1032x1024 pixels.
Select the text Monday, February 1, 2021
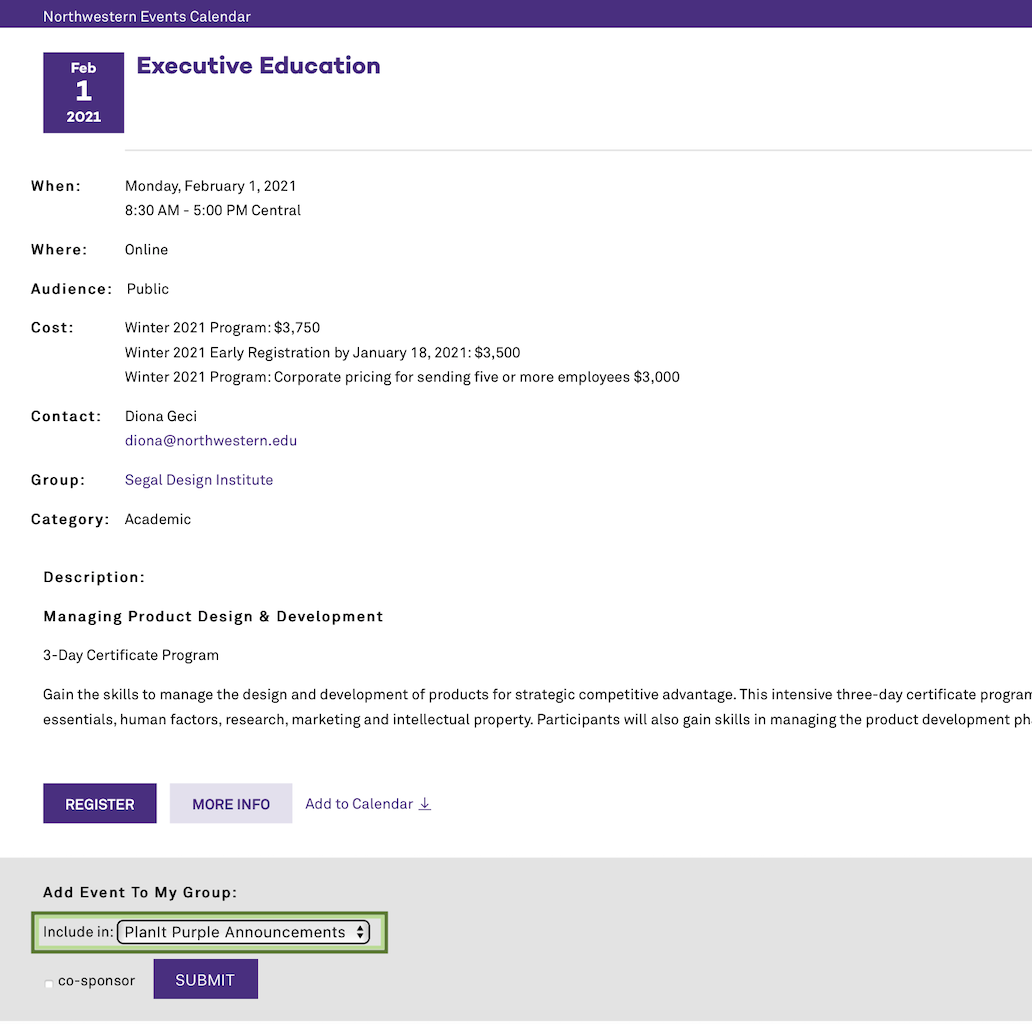211,186
